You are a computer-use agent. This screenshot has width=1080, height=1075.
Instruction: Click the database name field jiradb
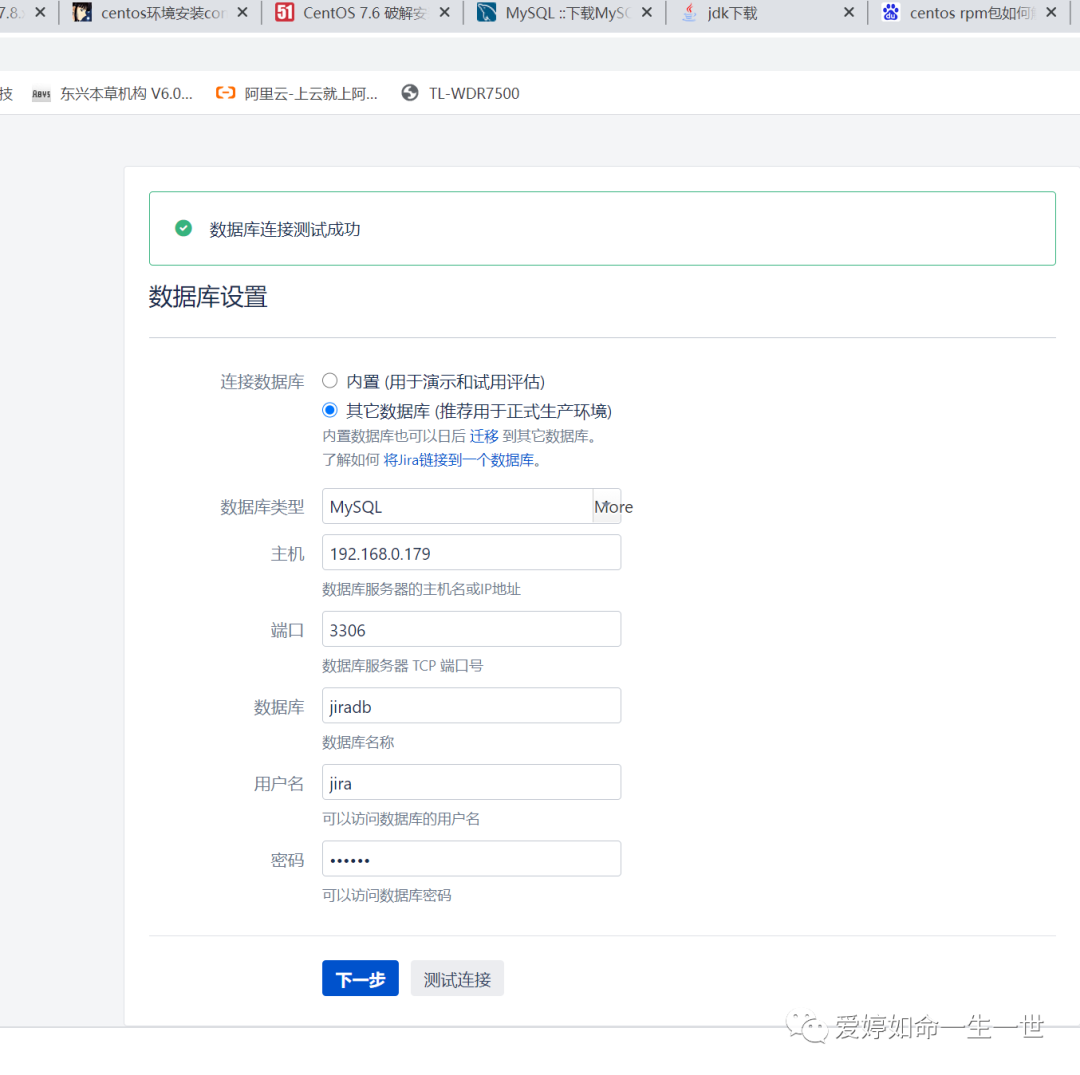click(471, 705)
